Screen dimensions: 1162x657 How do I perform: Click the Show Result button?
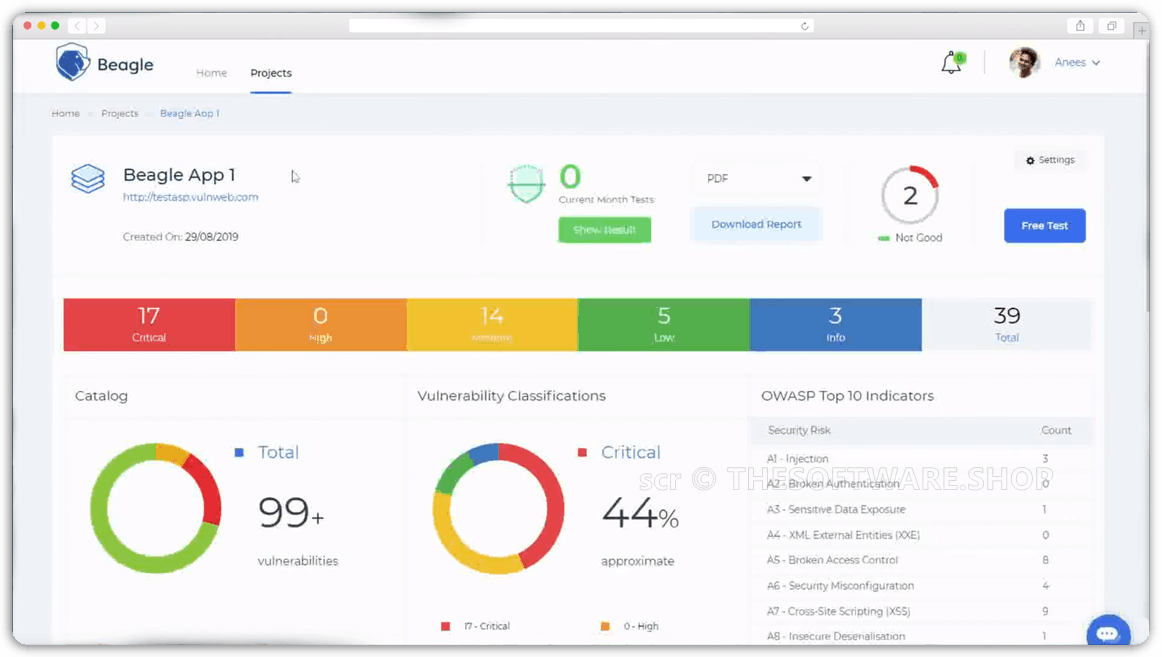tap(605, 230)
